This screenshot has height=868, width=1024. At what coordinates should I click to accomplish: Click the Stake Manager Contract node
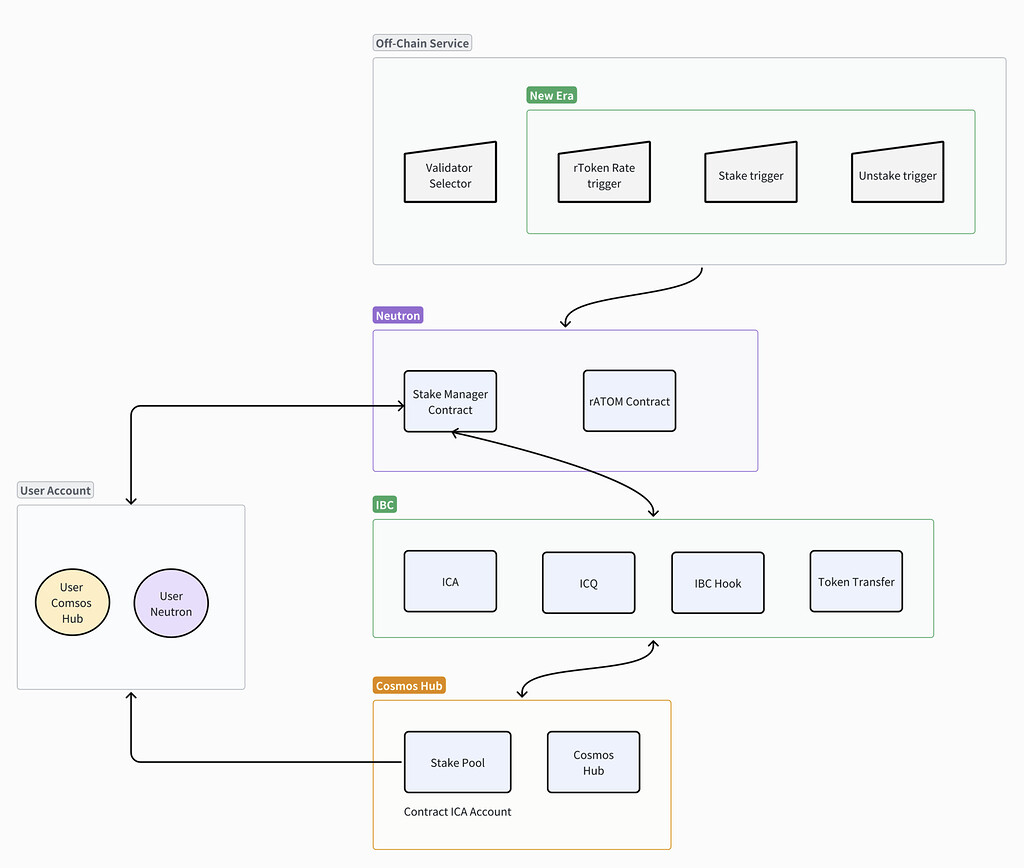pyautogui.click(x=449, y=401)
